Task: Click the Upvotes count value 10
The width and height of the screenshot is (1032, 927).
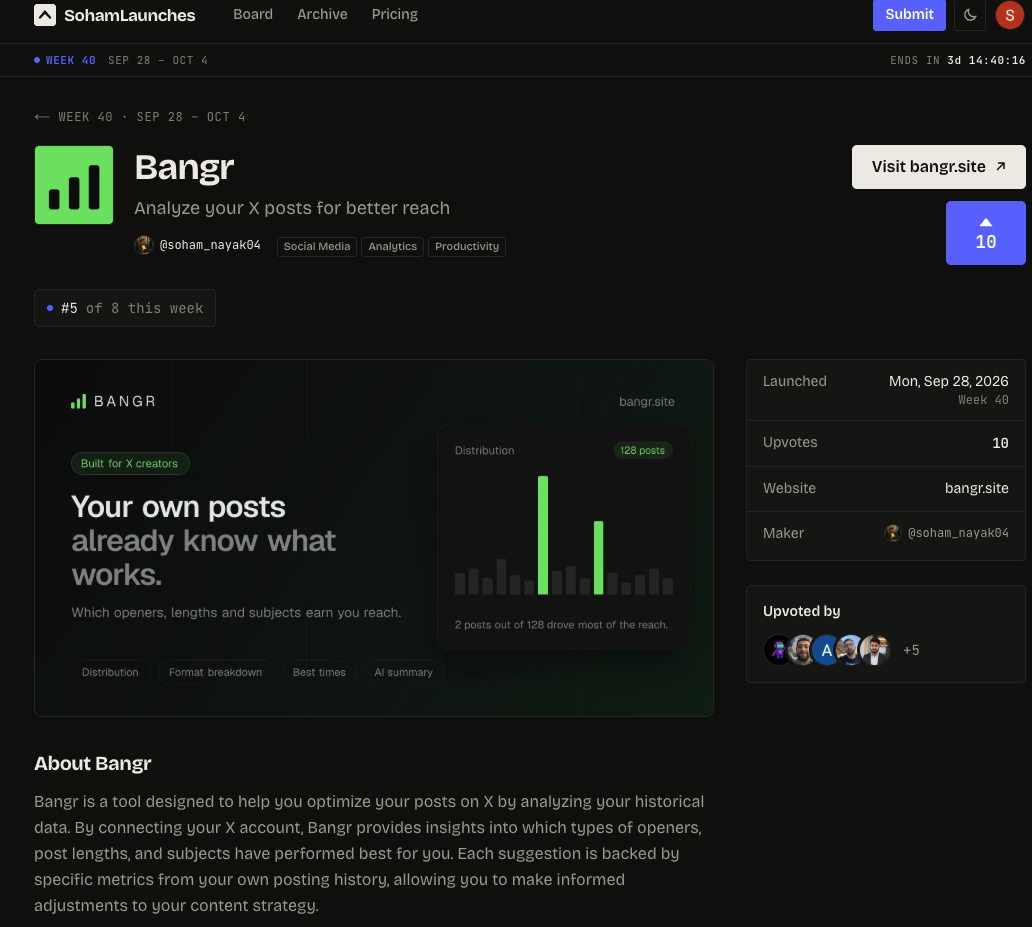Action: pyautogui.click(x=1000, y=443)
